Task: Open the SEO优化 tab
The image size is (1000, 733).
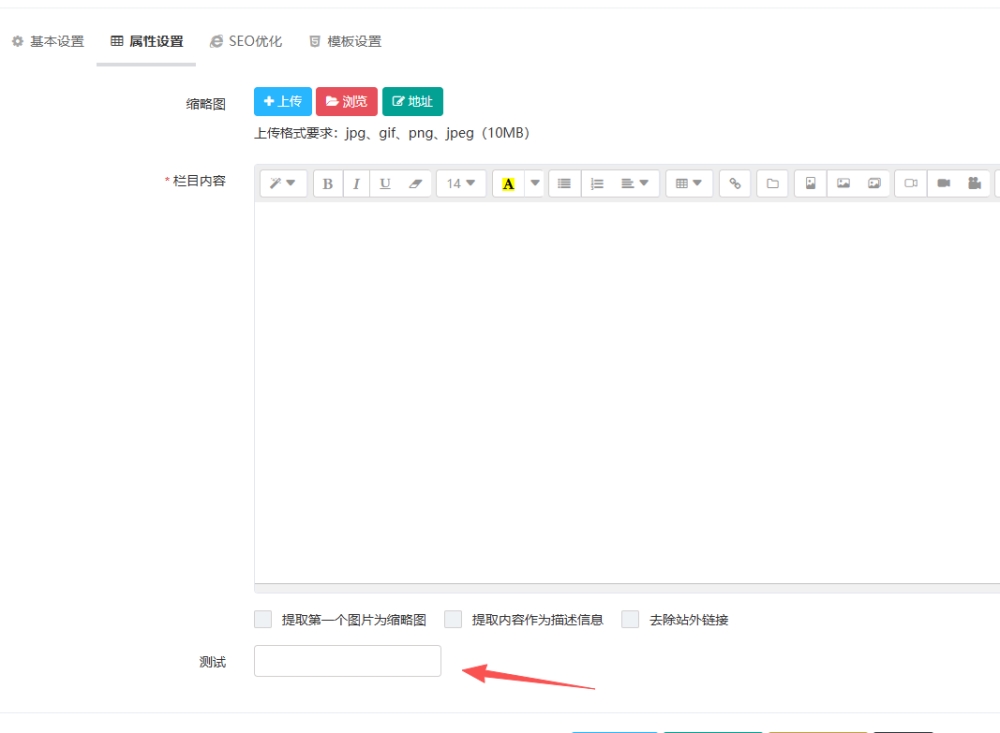Action: click(x=246, y=42)
